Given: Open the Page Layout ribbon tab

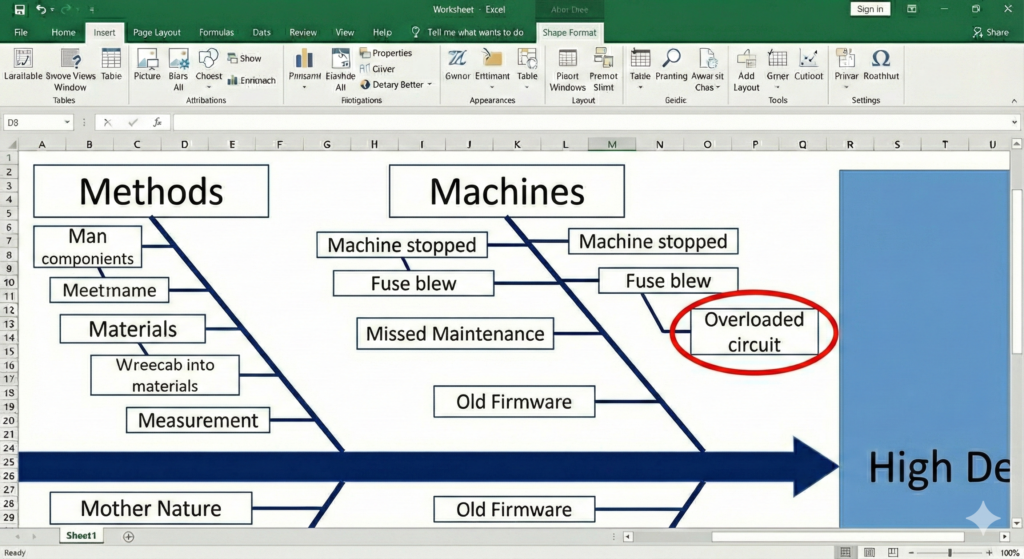Looking at the screenshot, I should (156, 32).
